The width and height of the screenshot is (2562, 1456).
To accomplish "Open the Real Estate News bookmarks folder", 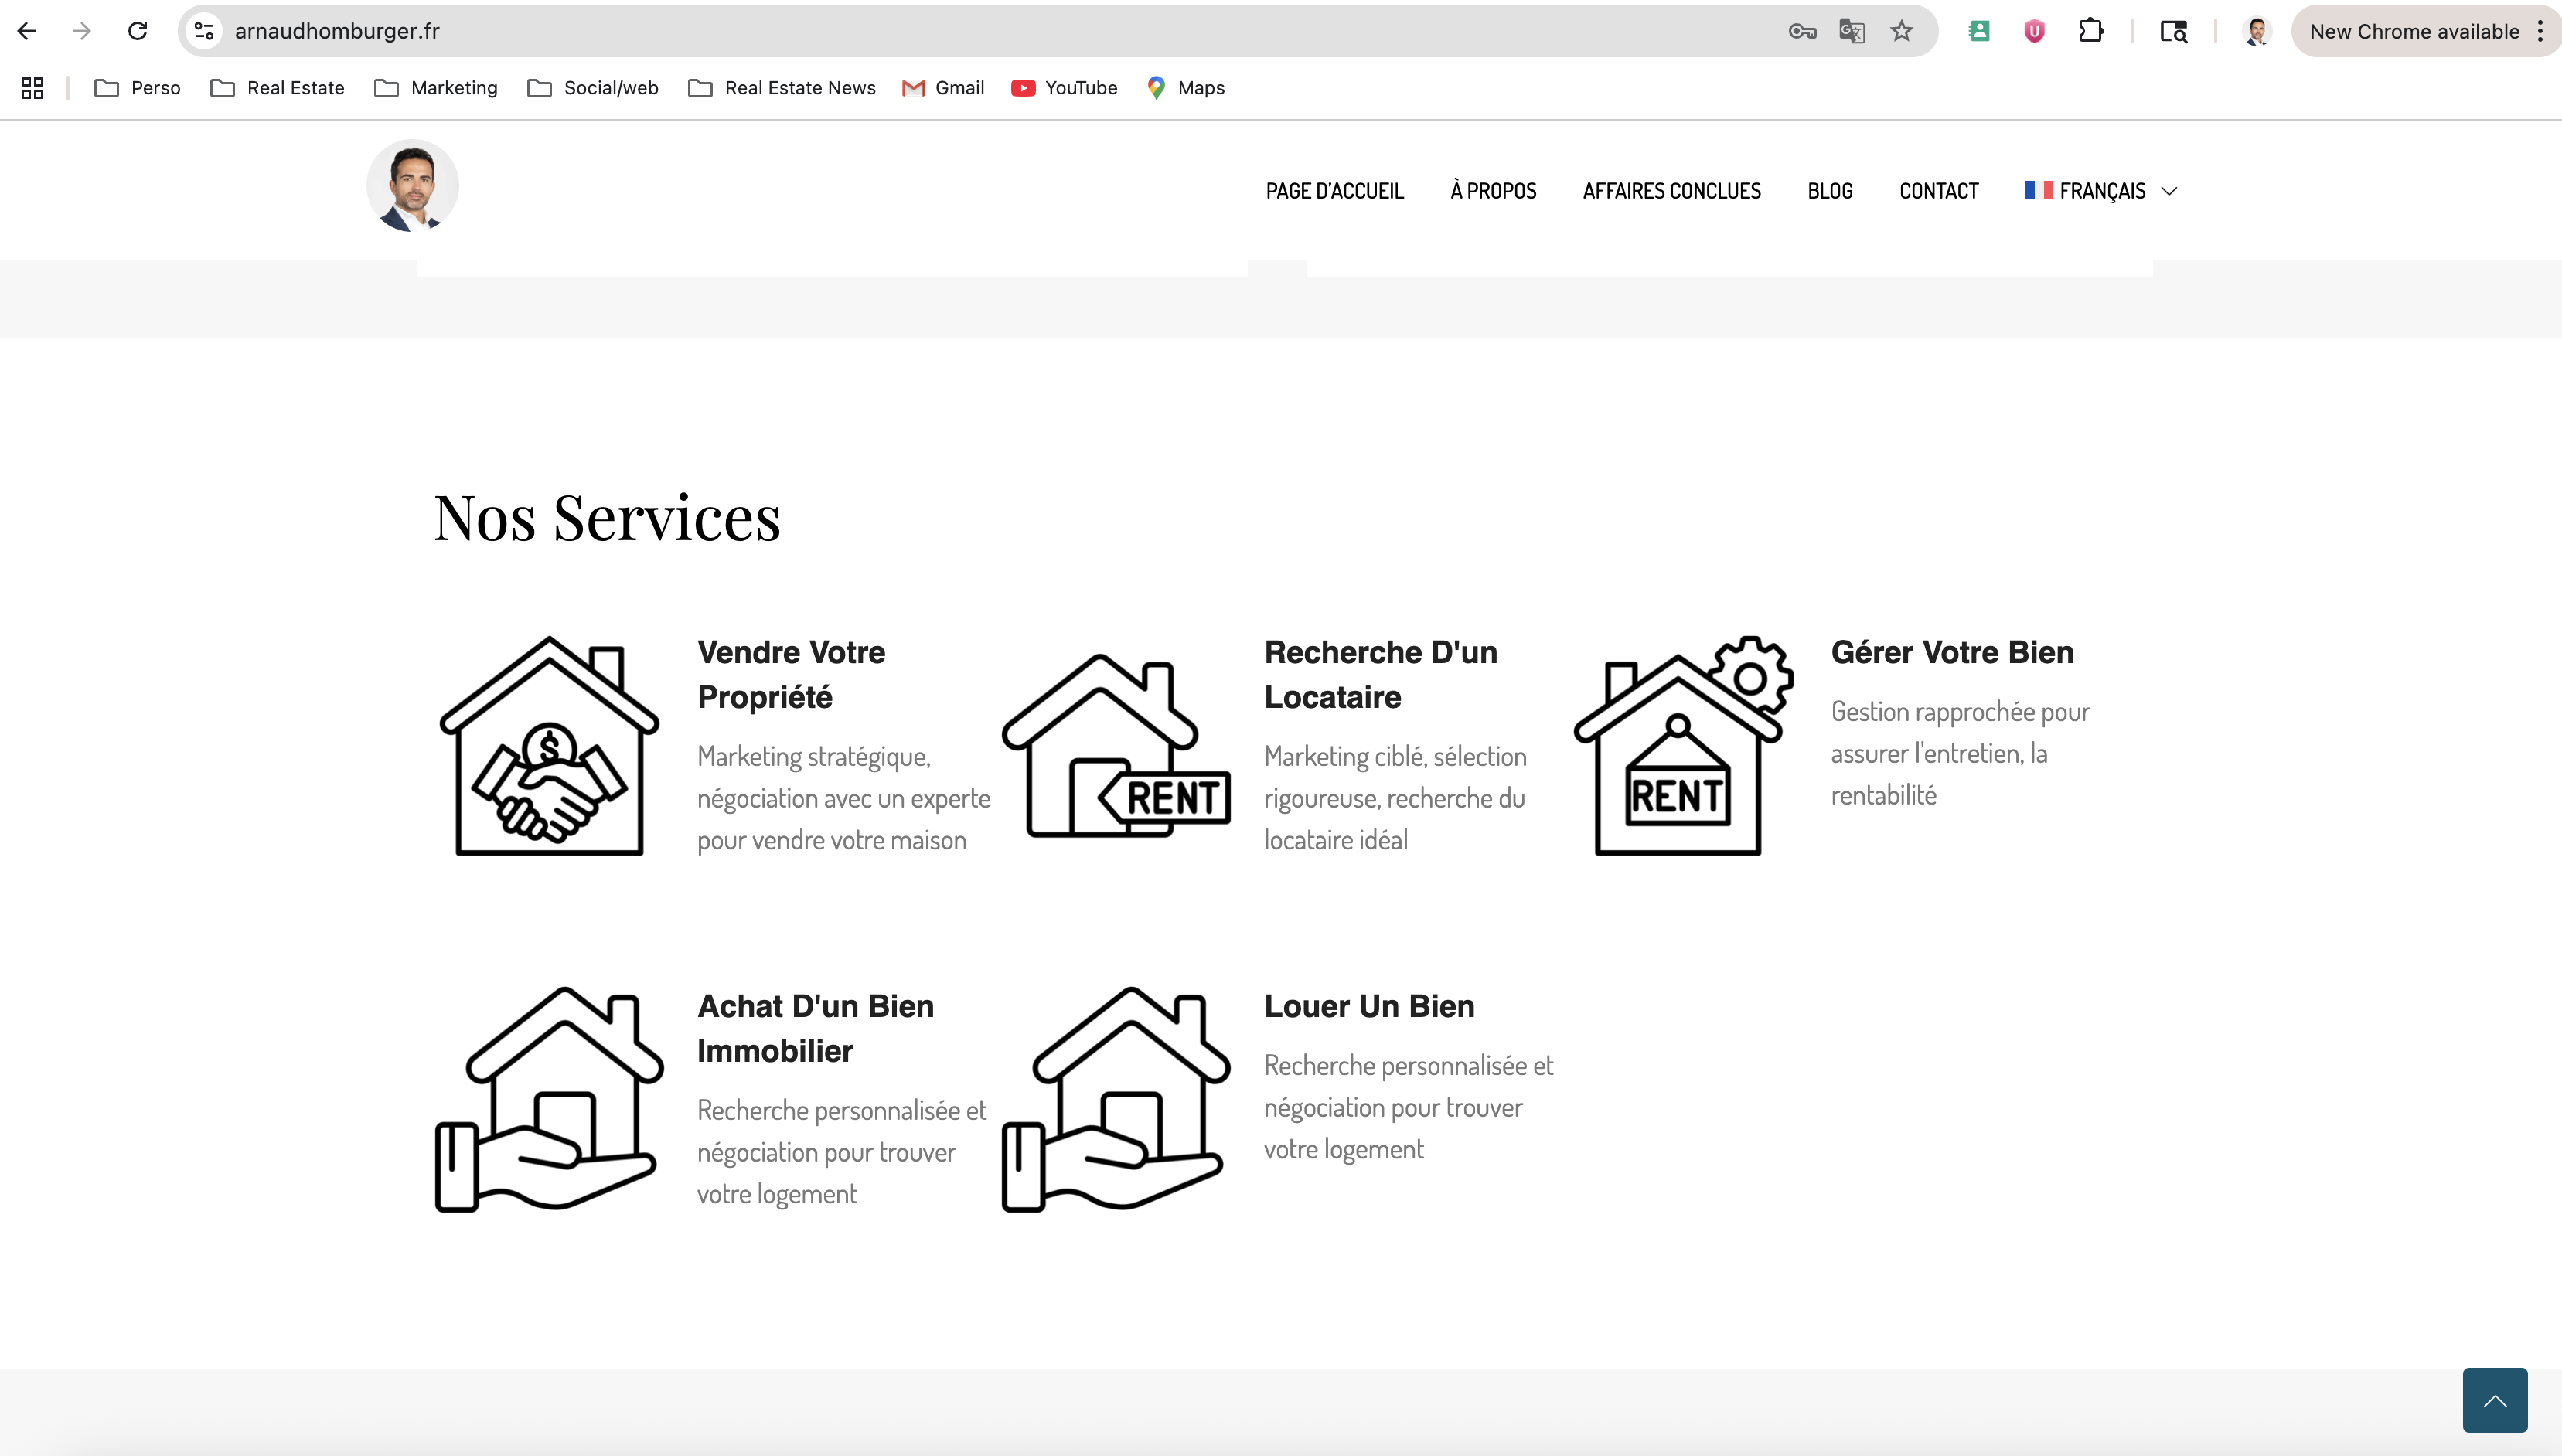I will [781, 88].
